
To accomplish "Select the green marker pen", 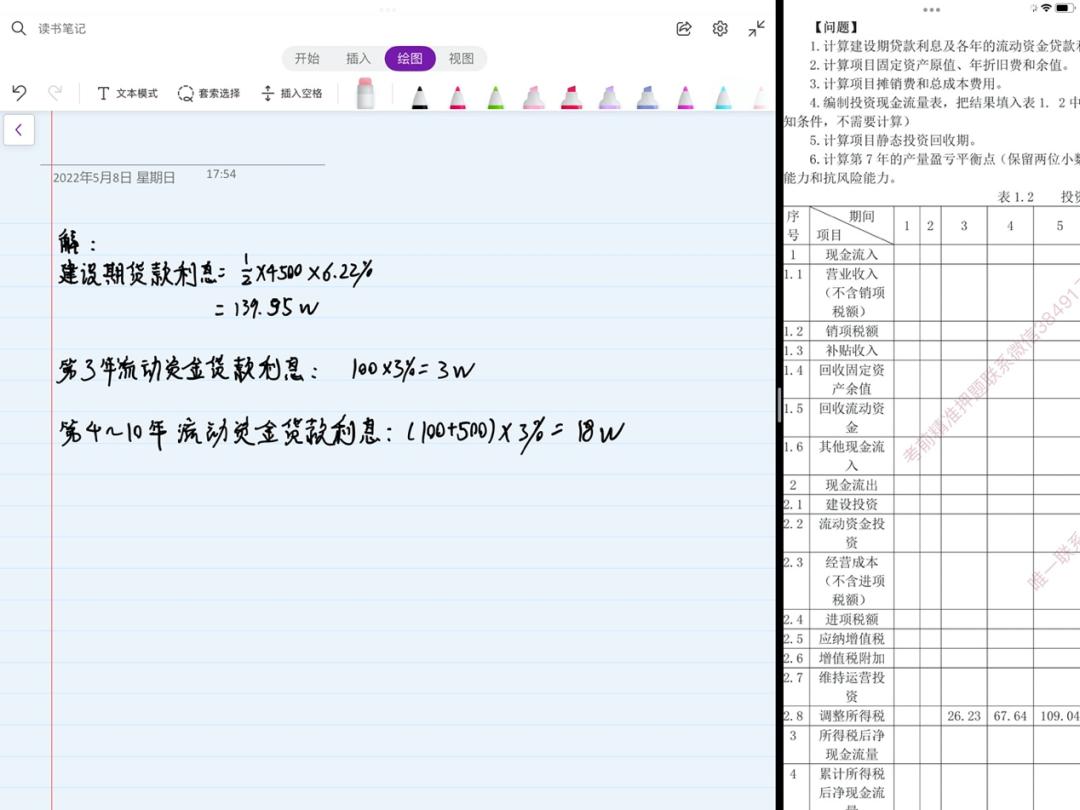I will [x=495, y=96].
